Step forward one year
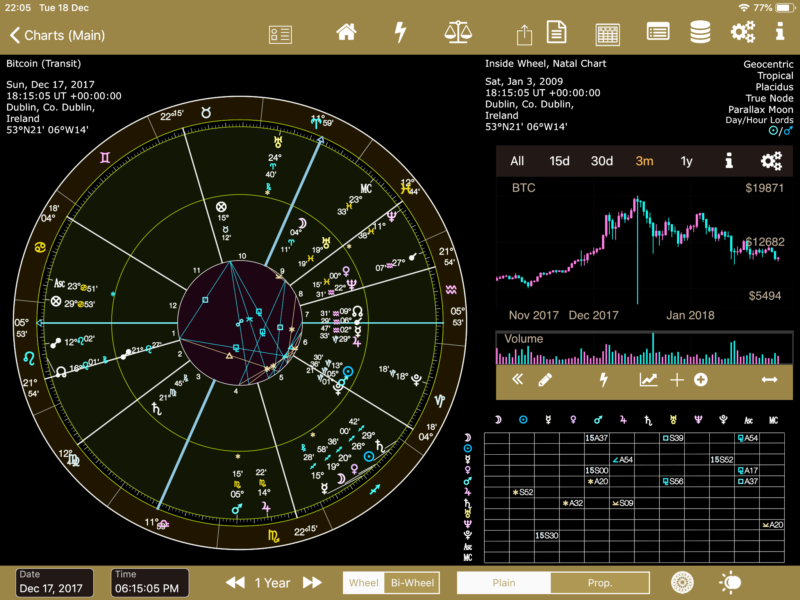The height and width of the screenshot is (600, 800). [x=312, y=582]
